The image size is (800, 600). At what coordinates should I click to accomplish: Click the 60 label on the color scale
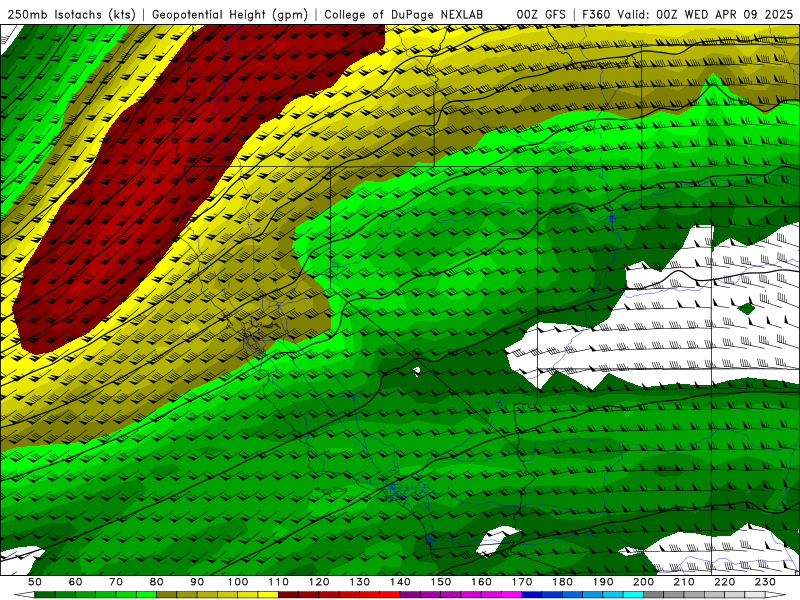pyautogui.click(x=76, y=582)
